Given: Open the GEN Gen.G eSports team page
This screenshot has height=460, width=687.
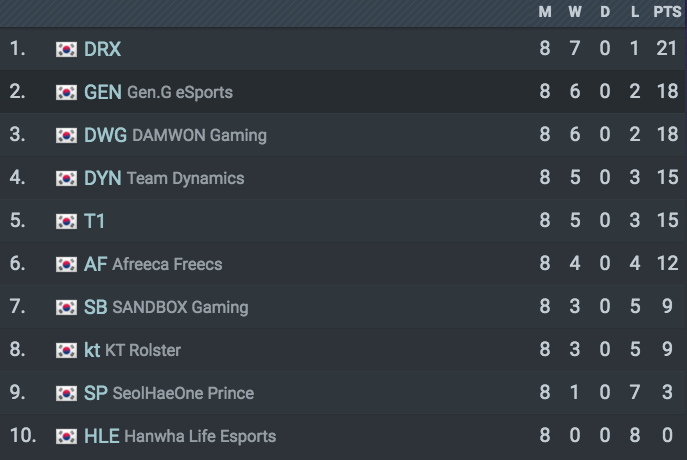Looking at the screenshot, I should tap(158, 92).
